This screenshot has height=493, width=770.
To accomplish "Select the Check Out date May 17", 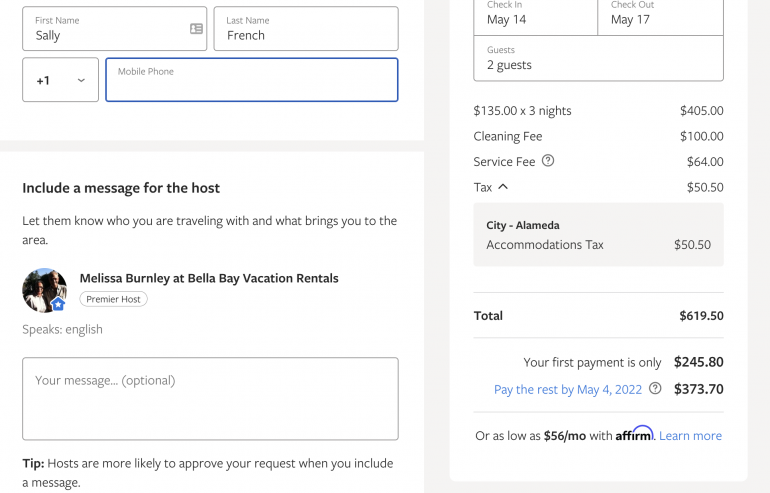I will (660, 17).
